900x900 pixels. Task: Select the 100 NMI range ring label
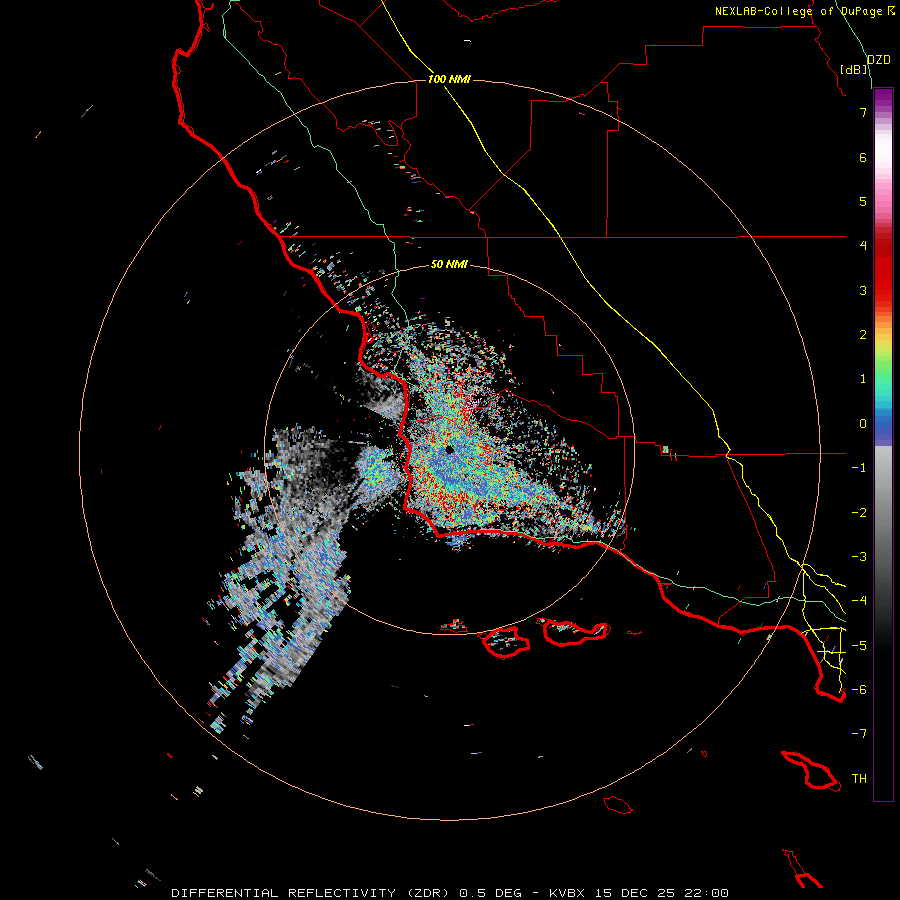pos(449,79)
